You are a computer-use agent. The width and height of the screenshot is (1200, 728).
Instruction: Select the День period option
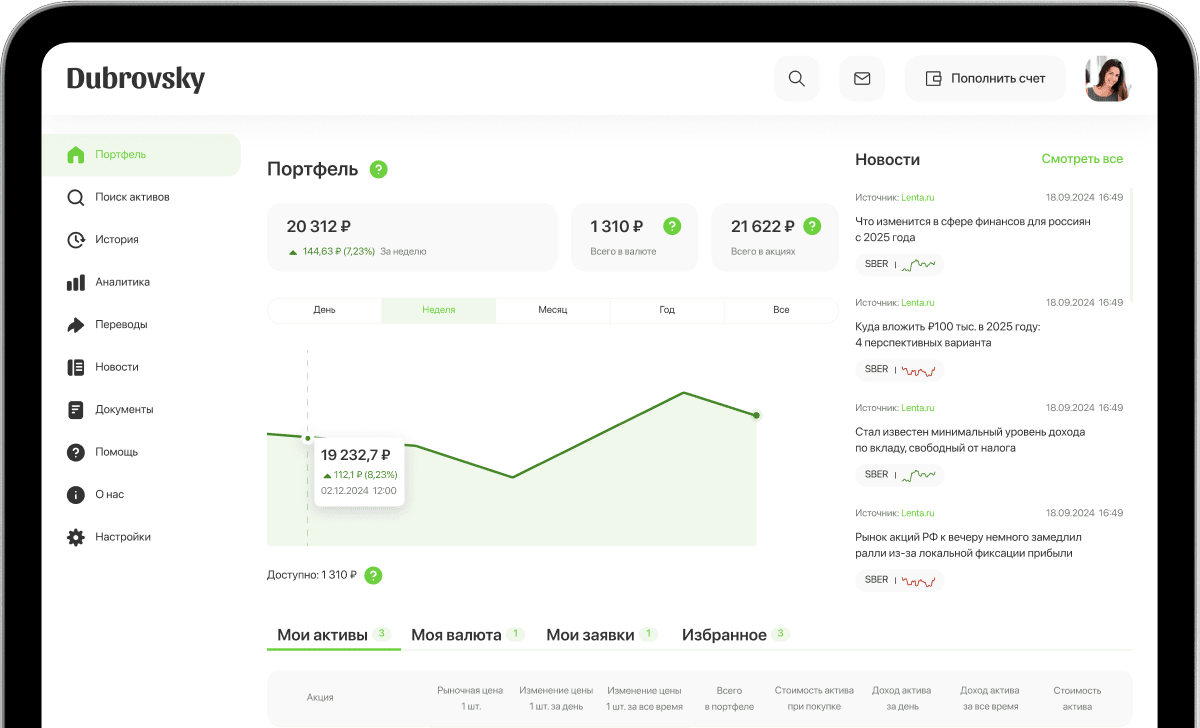[x=324, y=310]
